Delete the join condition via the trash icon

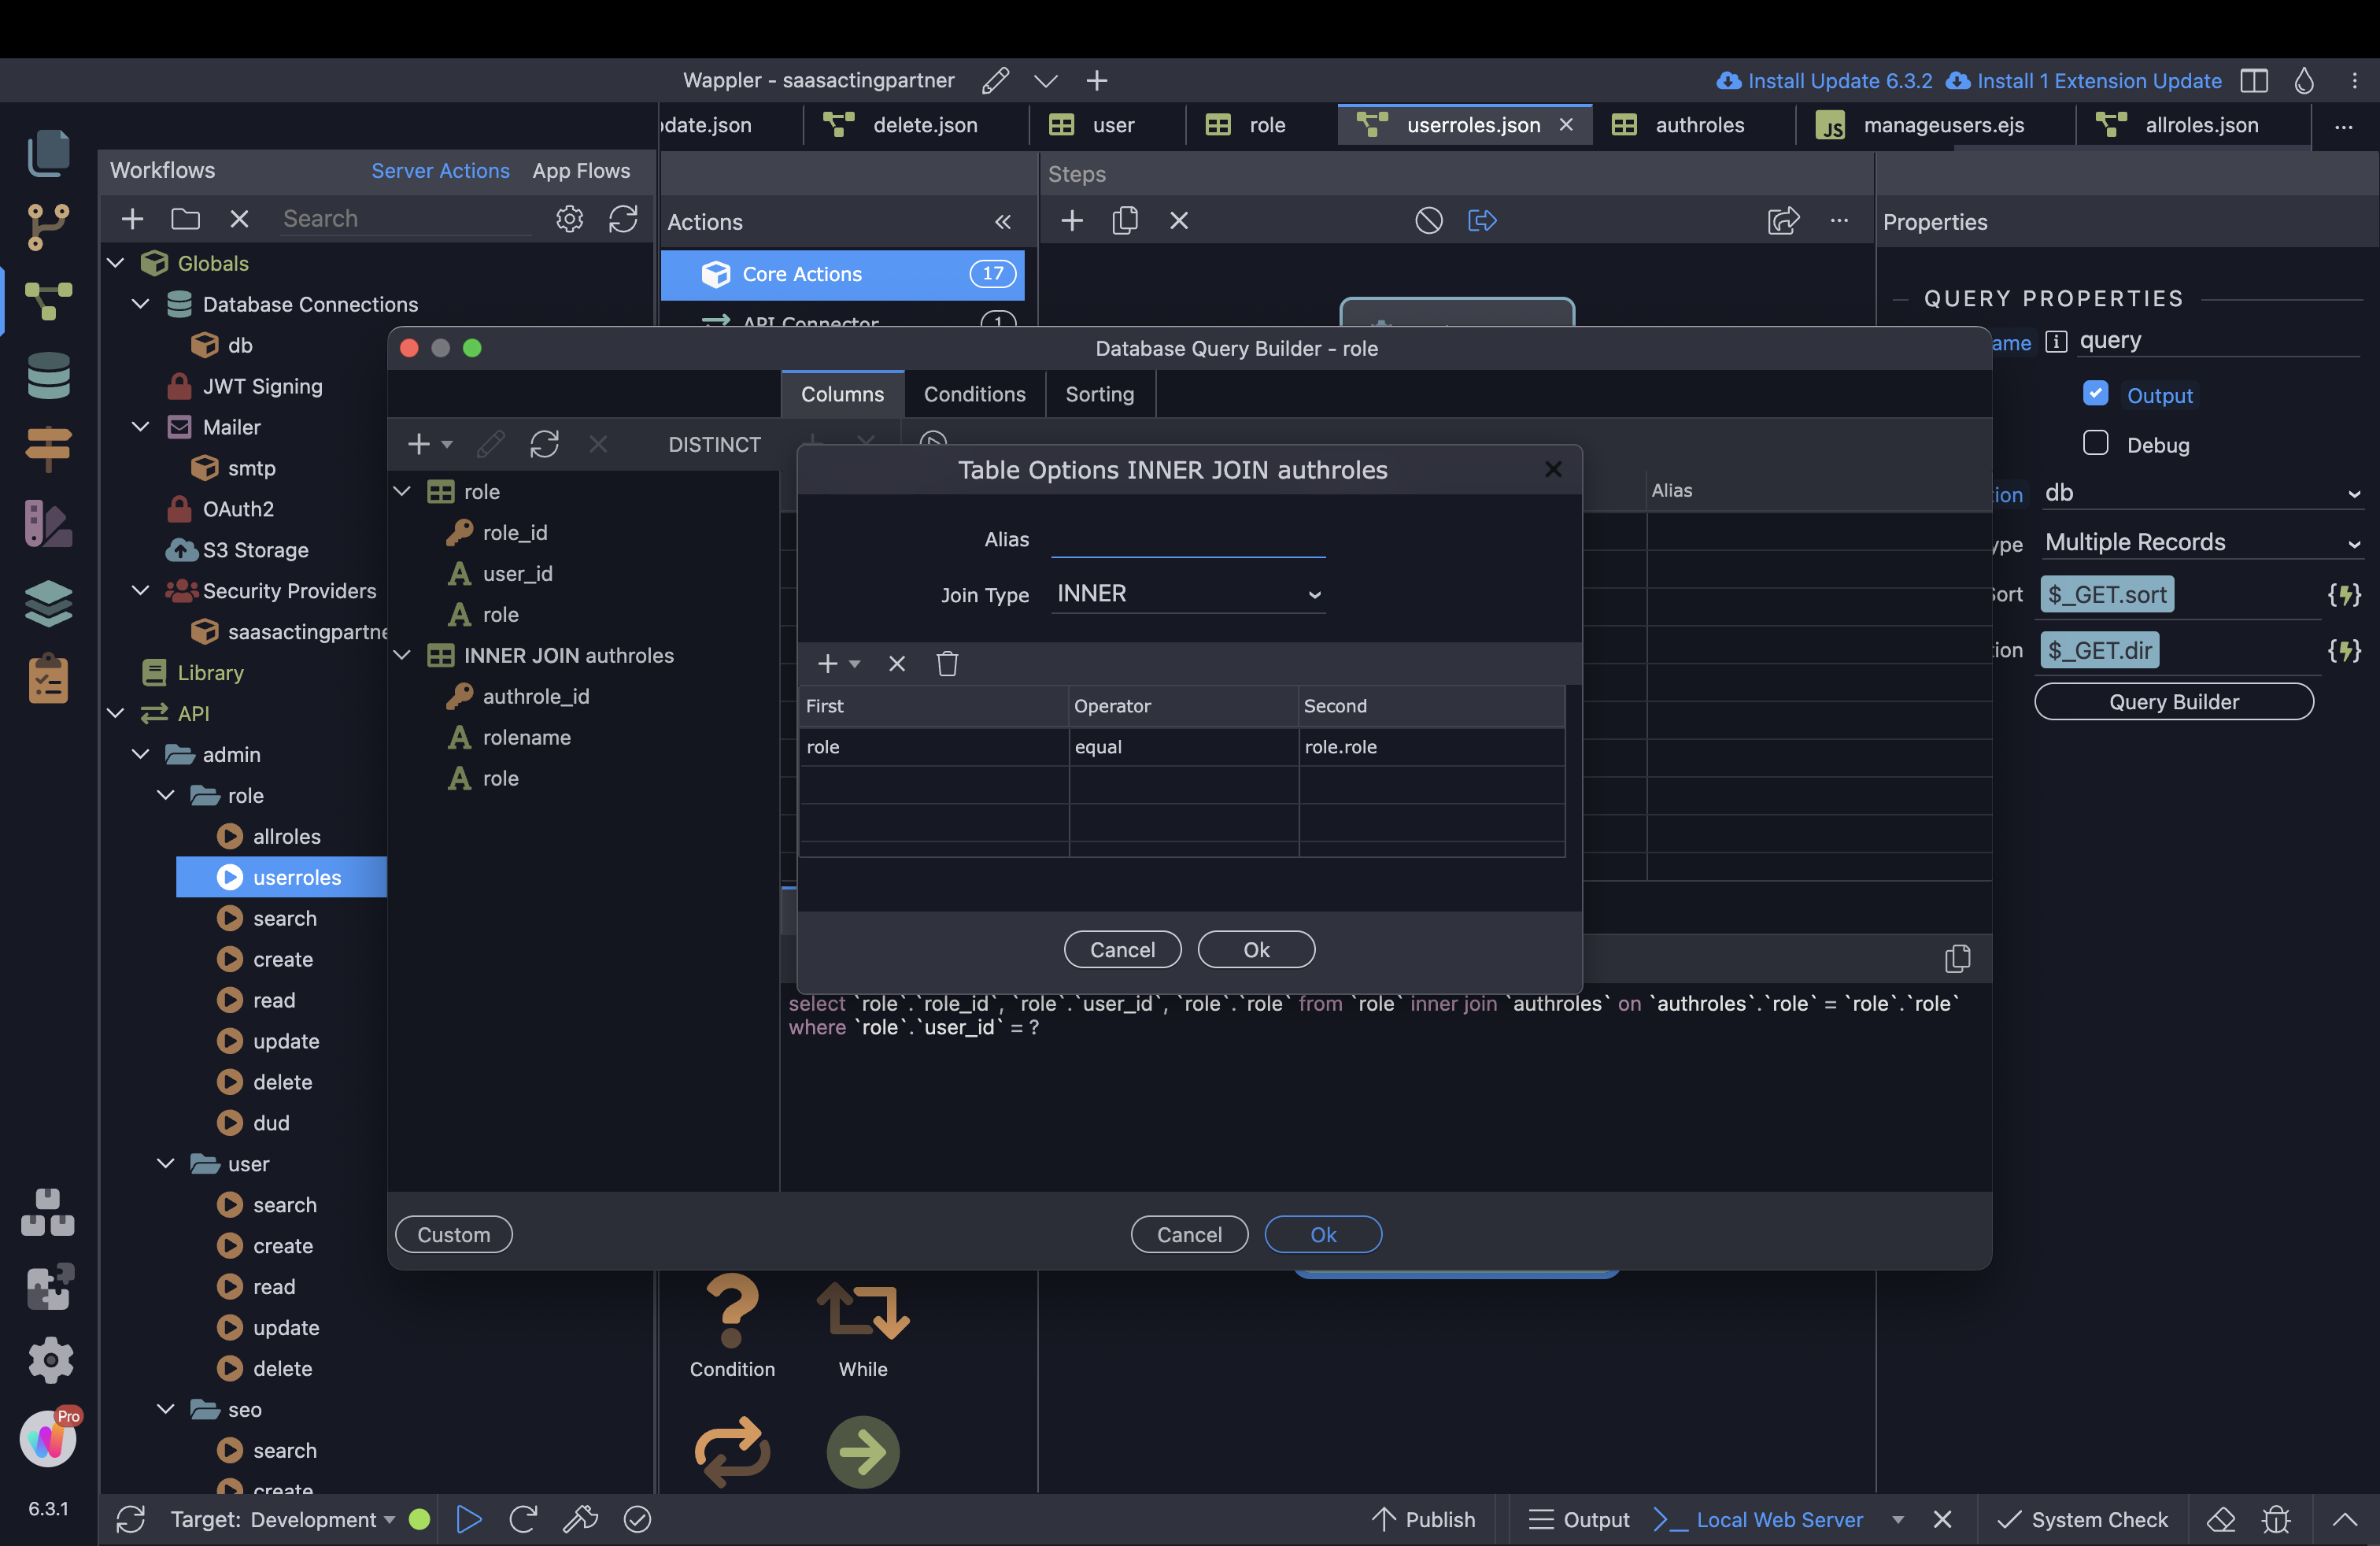click(947, 664)
